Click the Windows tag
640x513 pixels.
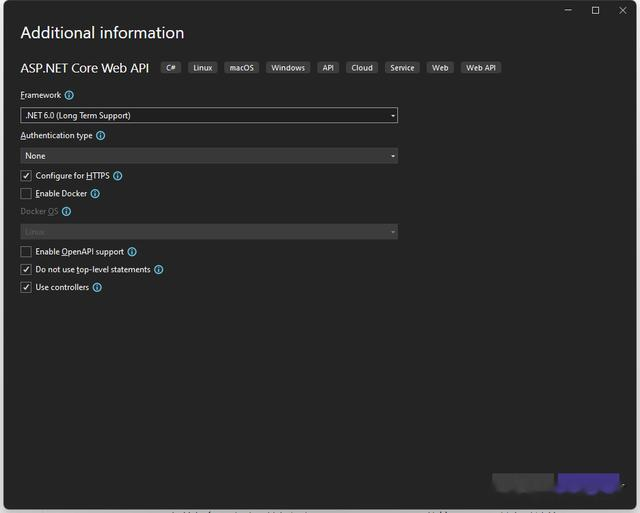(x=288, y=68)
